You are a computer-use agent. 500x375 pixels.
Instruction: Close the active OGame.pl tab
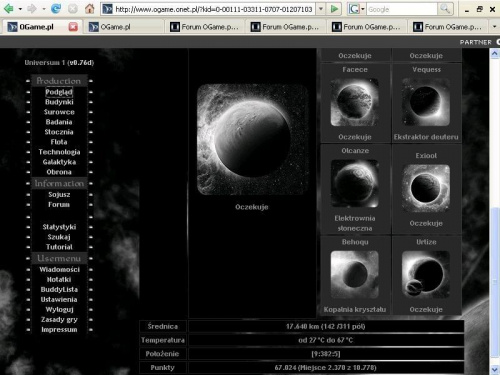coord(73,27)
